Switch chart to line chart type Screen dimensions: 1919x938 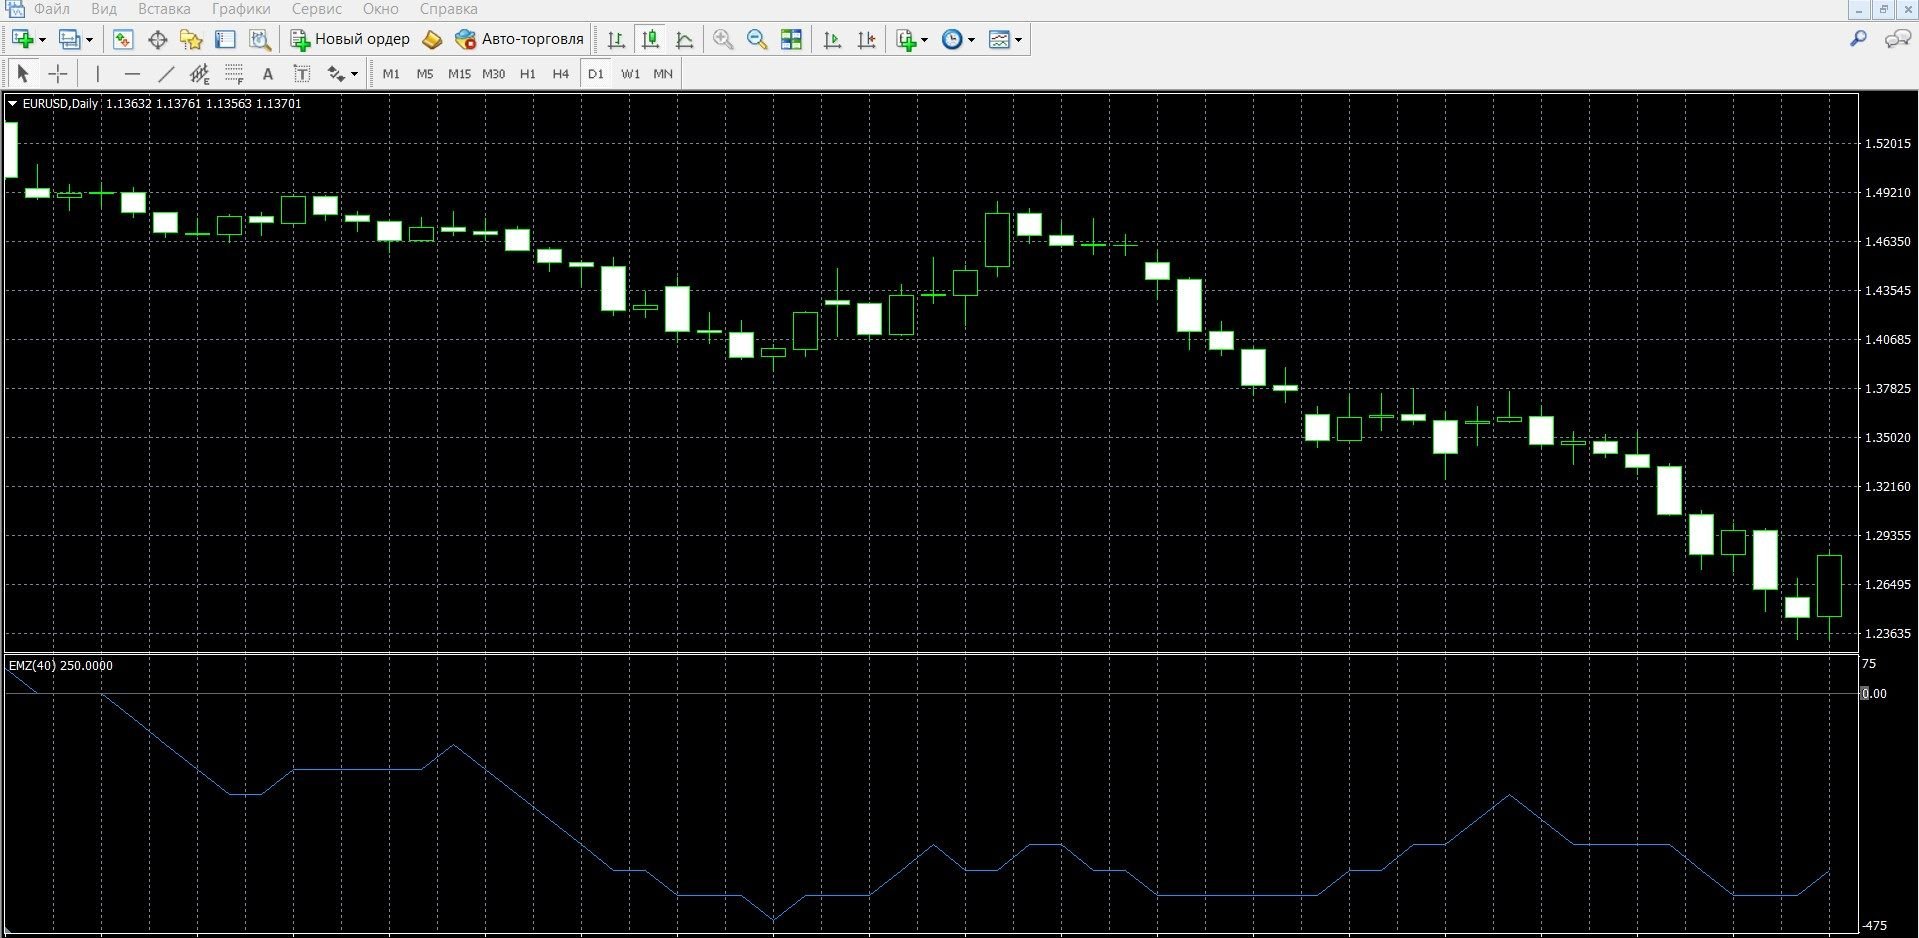click(x=685, y=39)
